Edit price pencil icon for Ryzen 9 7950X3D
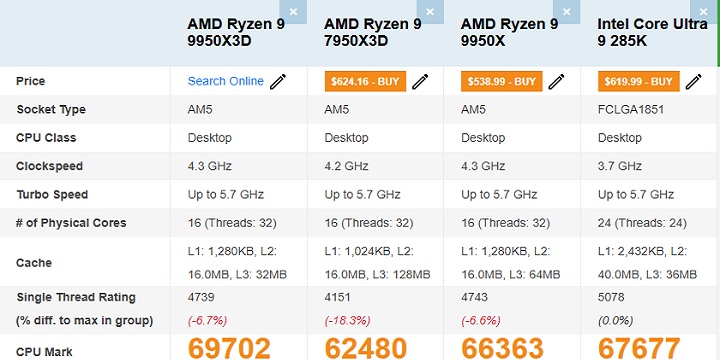This screenshot has height=360, width=720. 420,81
